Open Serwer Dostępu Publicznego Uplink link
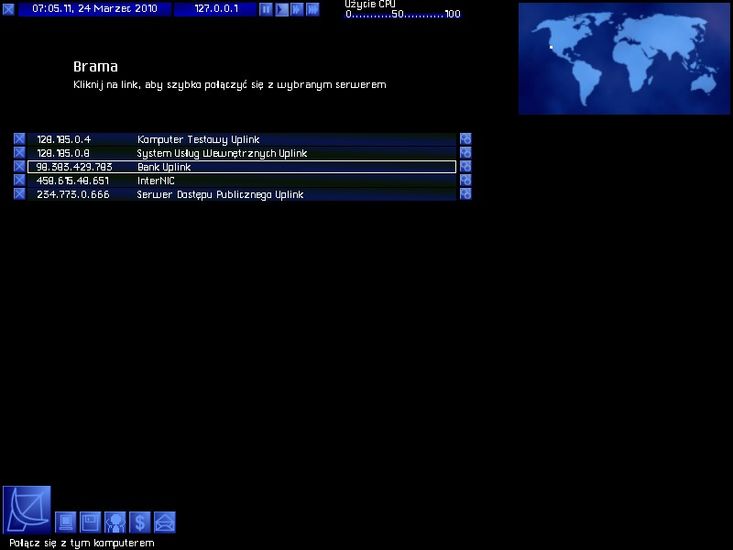The width and height of the screenshot is (733, 550). pyautogui.click(x=240, y=195)
